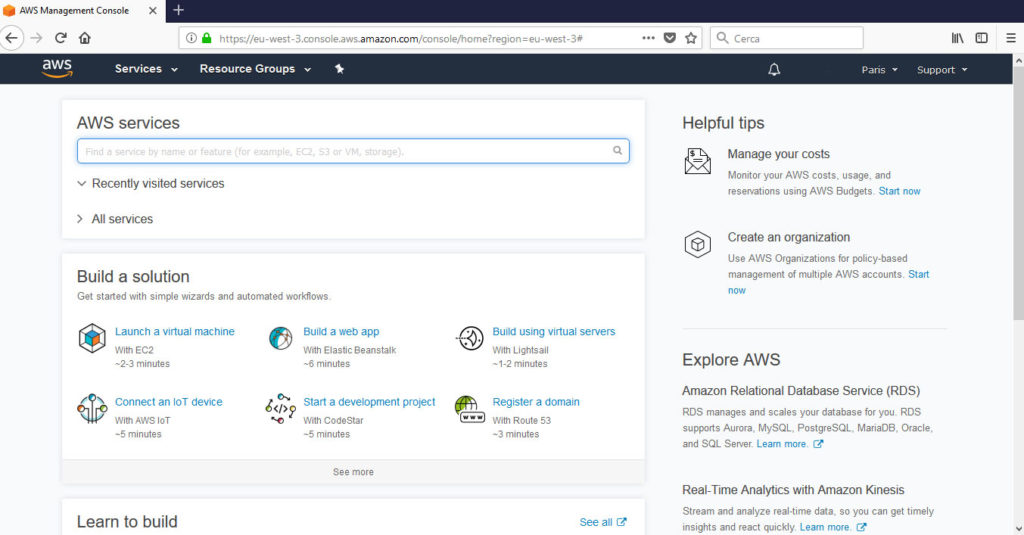Image resolution: width=1024 pixels, height=535 pixels.
Task: Click the EC2 virtual machine cube icon
Action: pyautogui.click(x=92, y=338)
